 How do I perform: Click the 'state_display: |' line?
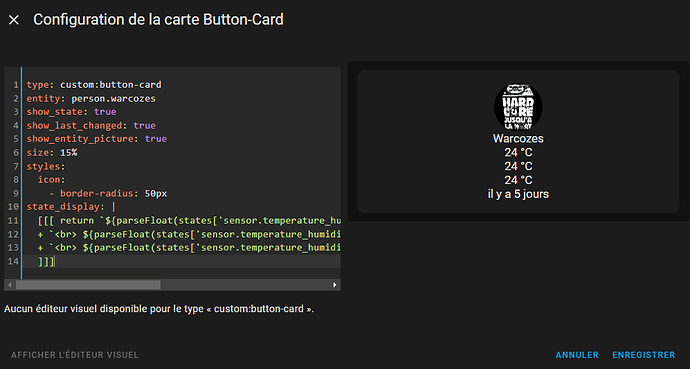pos(71,207)
